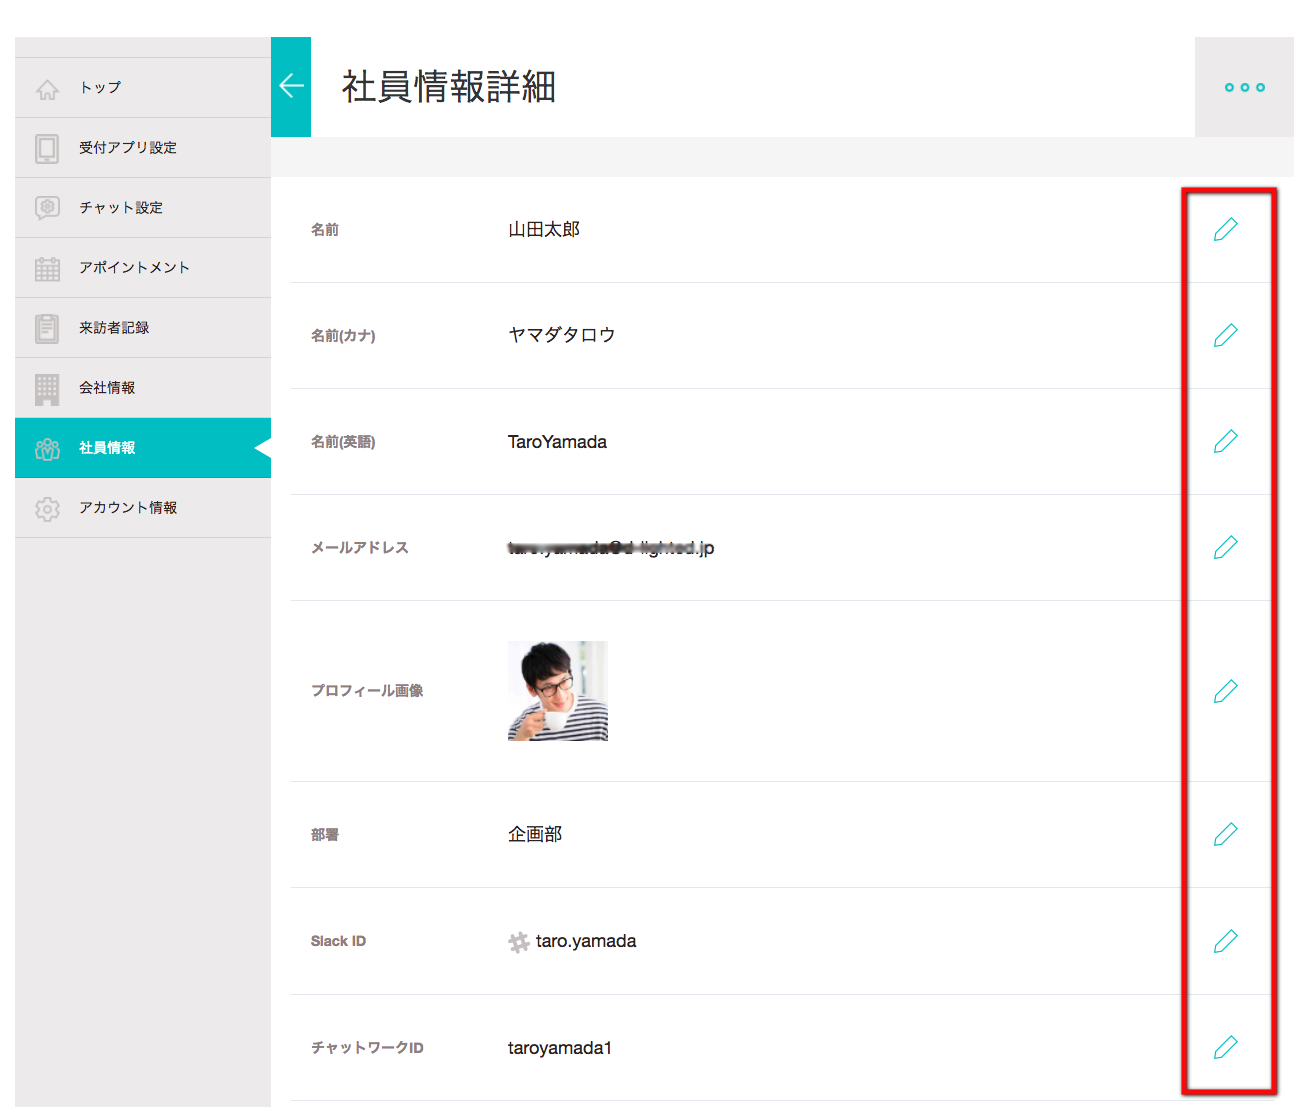
Task: Open the three-dot more options menu
Action: click(x=1244, y=87)
